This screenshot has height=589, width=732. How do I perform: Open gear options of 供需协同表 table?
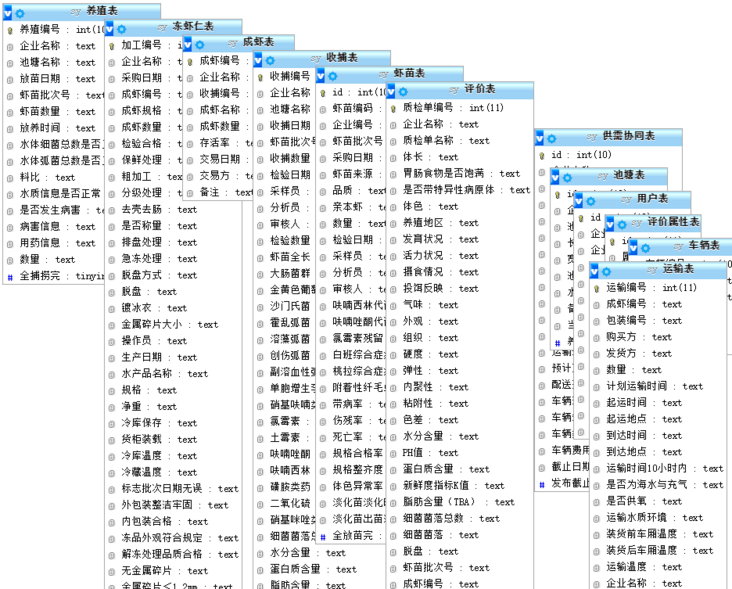tap(552, 139)
